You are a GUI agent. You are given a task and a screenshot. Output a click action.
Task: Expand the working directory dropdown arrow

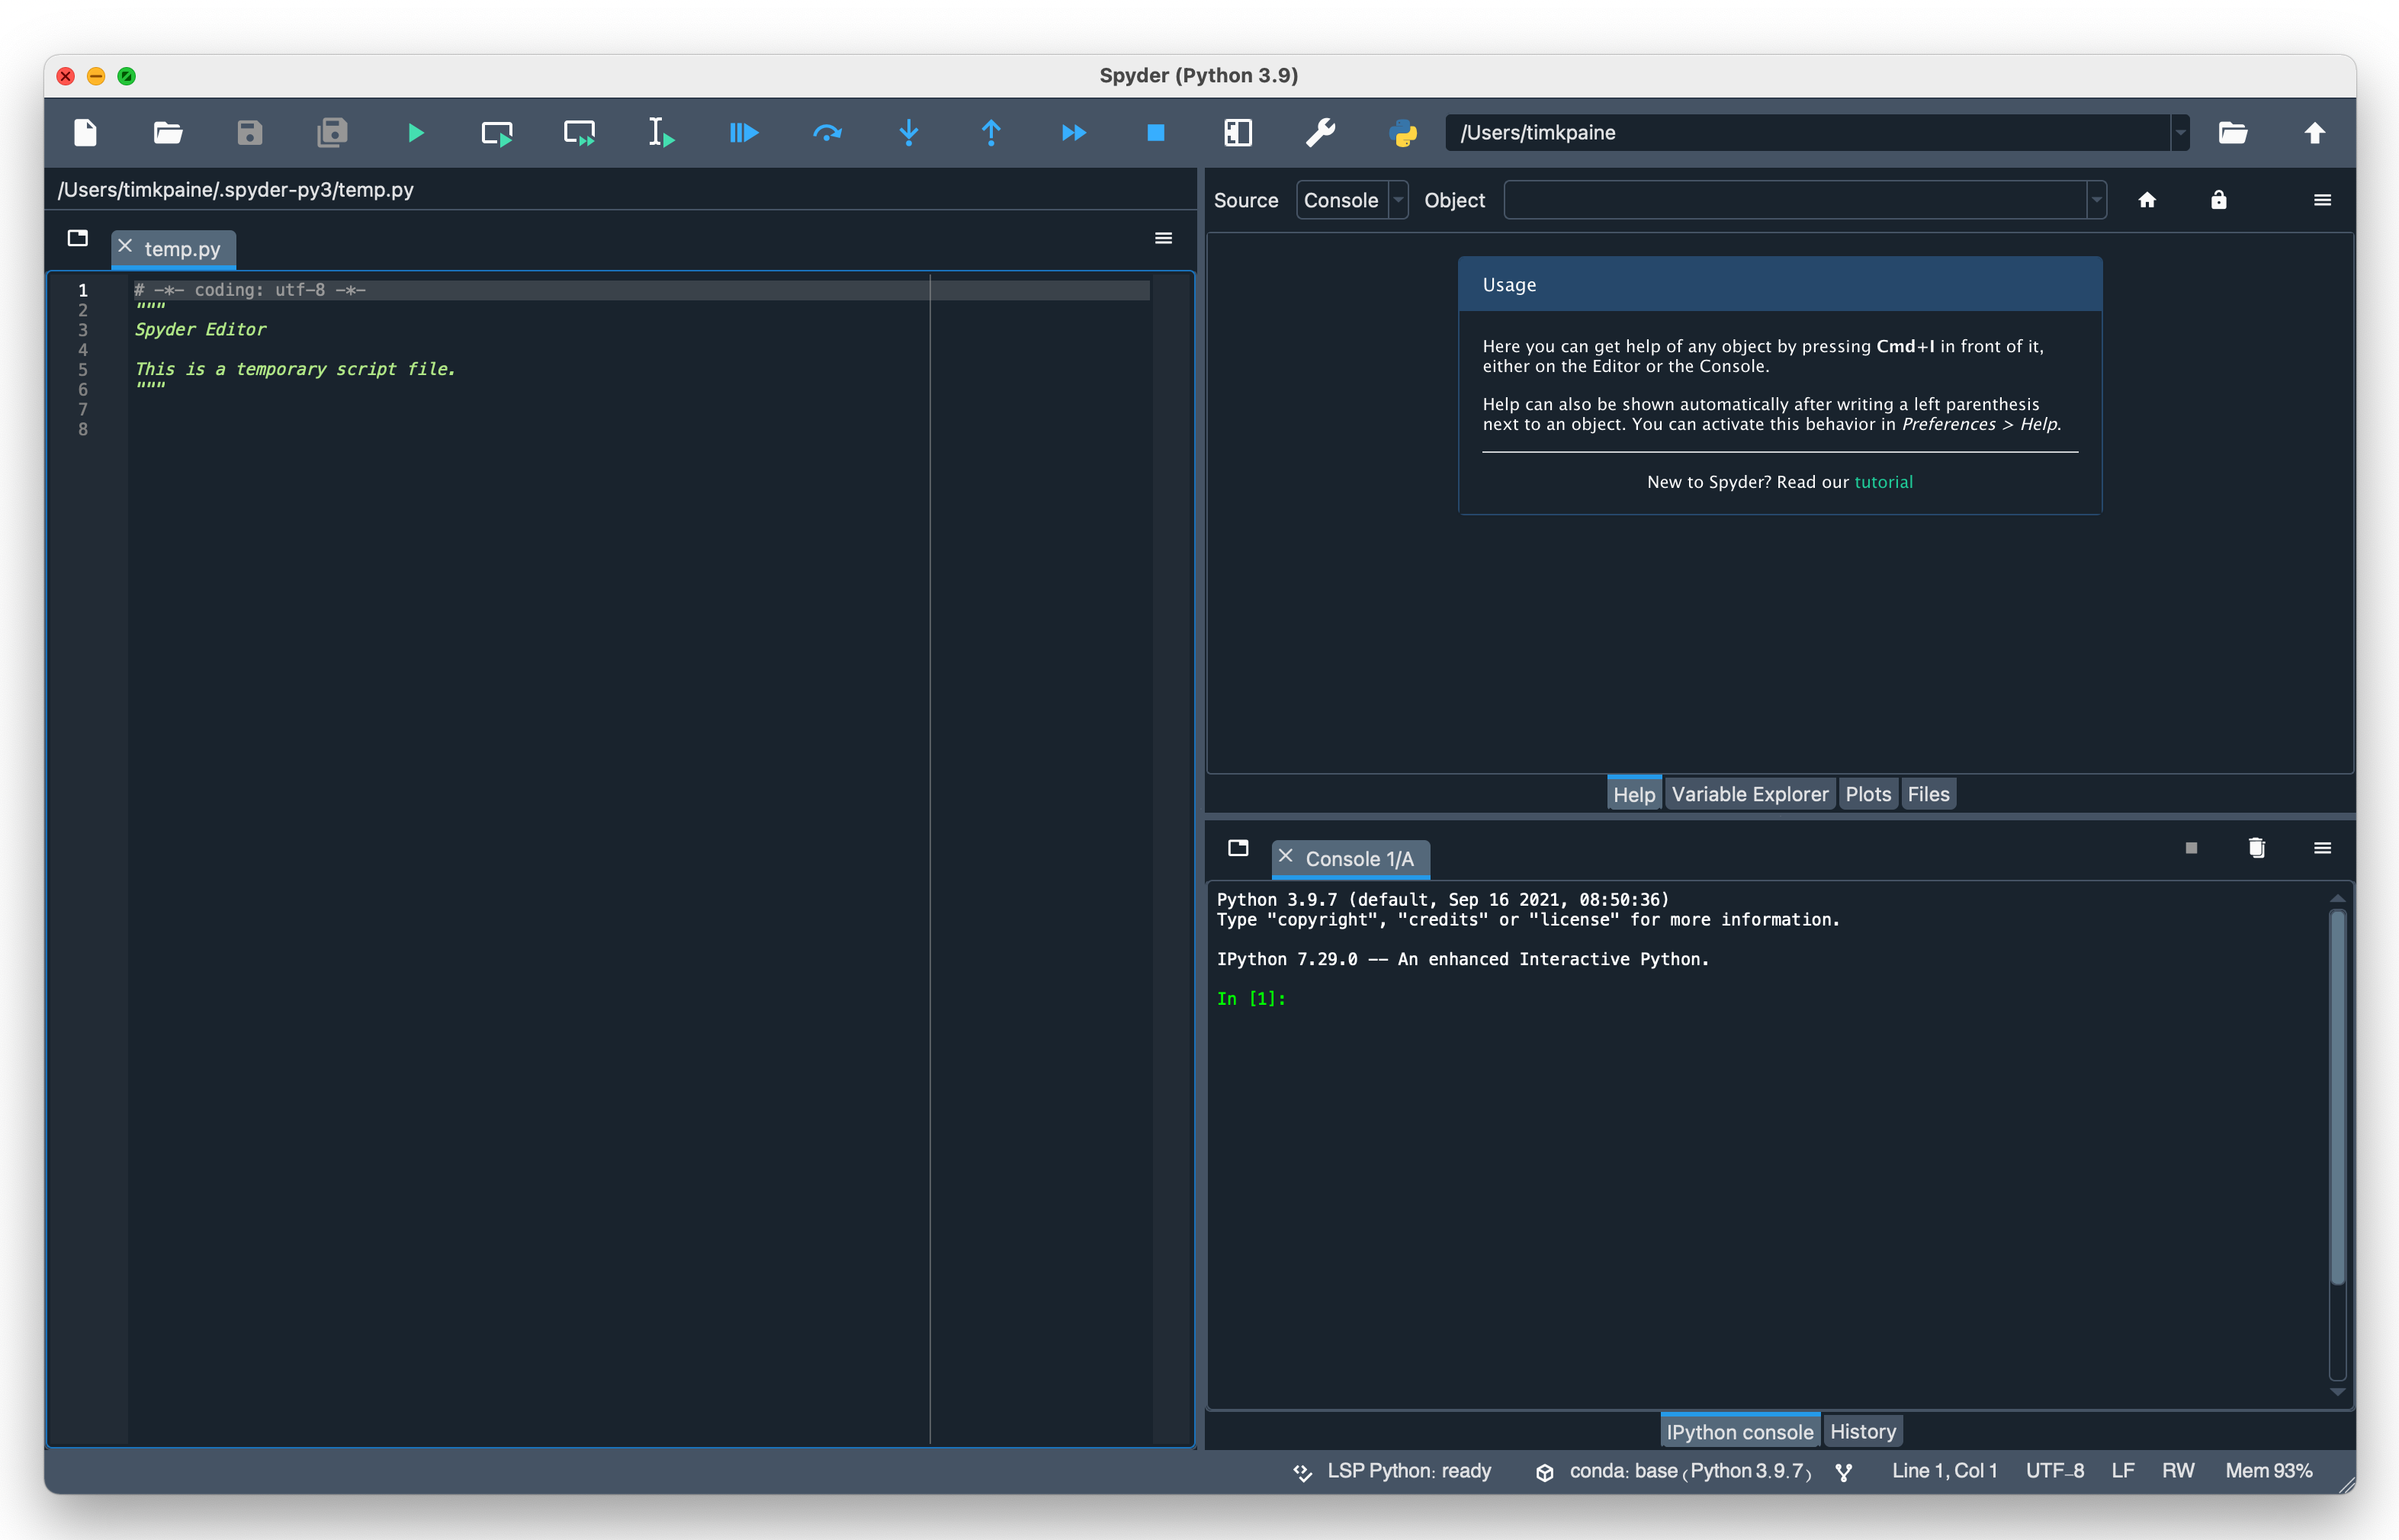[2181, 132]
